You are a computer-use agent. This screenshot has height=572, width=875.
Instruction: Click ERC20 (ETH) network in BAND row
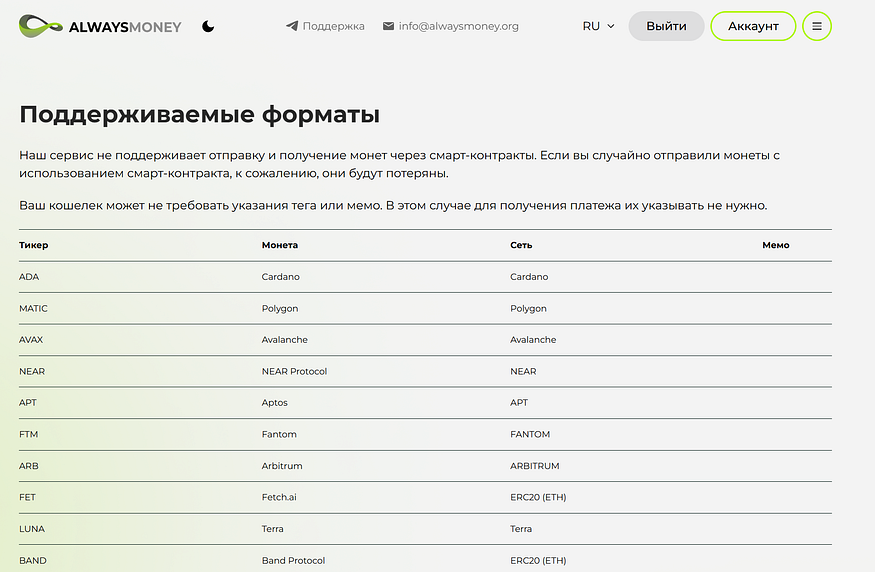pyautogui.click(x=538, y=560)
